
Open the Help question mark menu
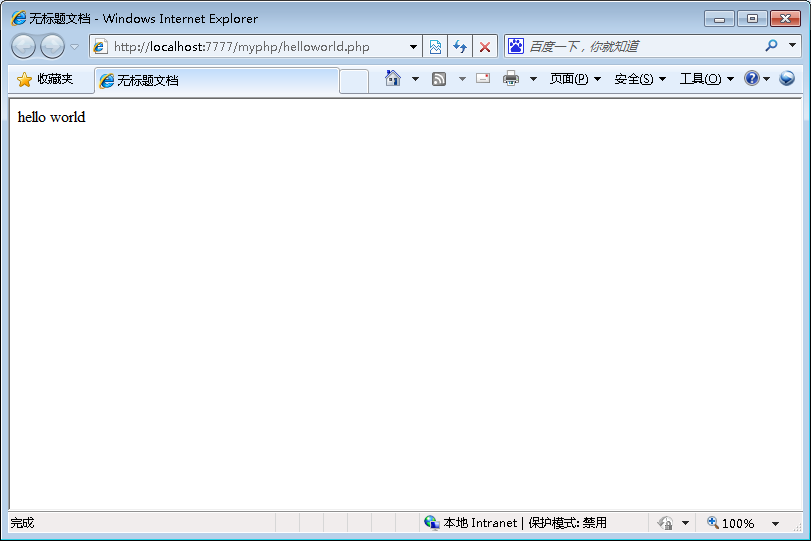click(x=757, y=79)
